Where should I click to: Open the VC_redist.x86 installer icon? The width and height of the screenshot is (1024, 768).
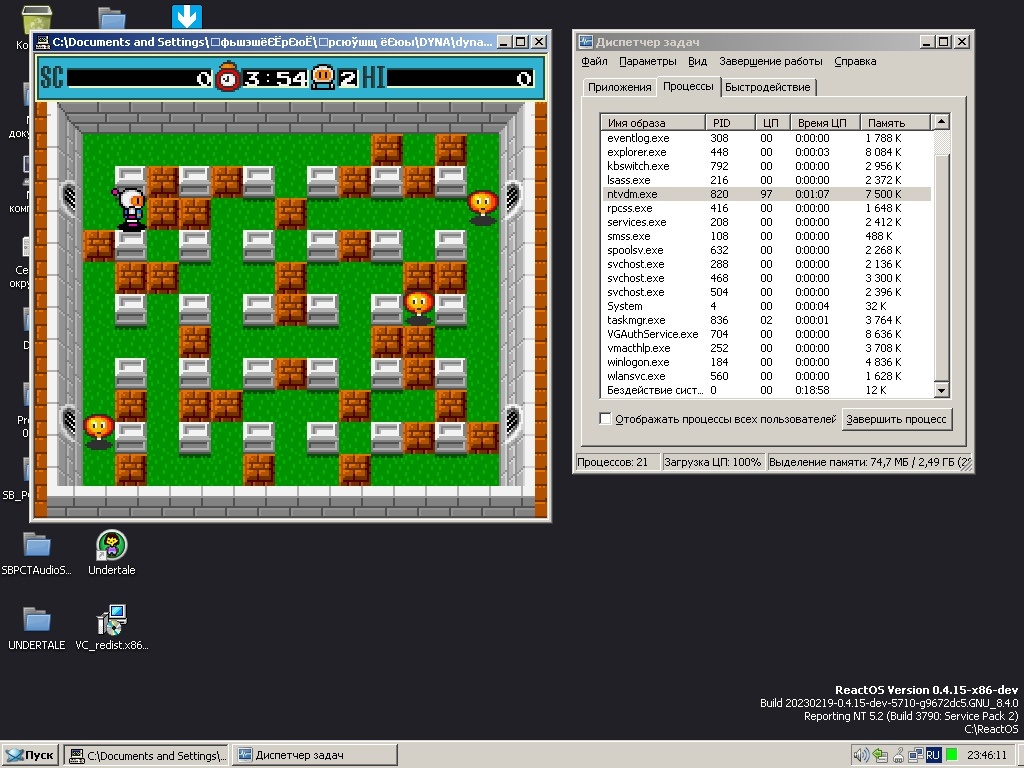(x=112, y=628)
